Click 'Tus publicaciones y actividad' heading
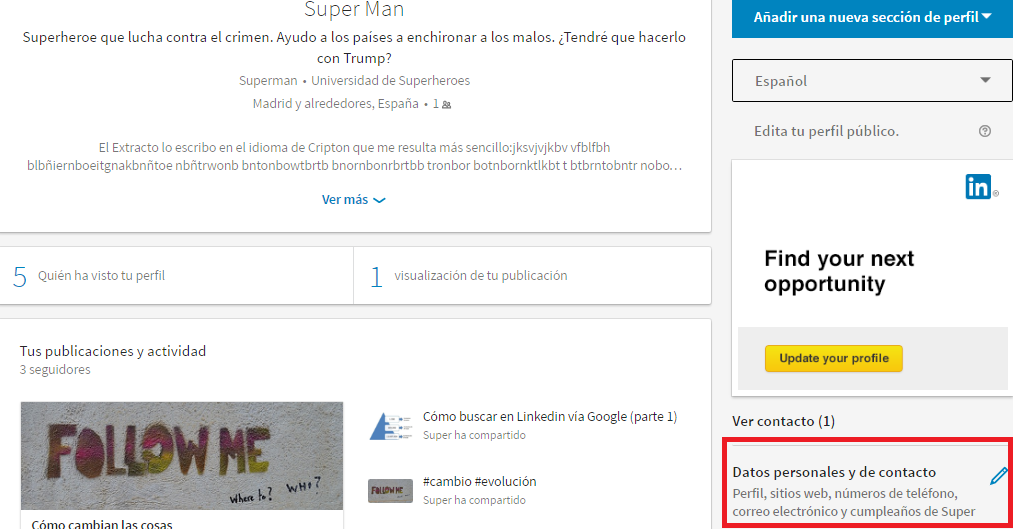This screenshot has width=1013, height=529. coord(113,351)
